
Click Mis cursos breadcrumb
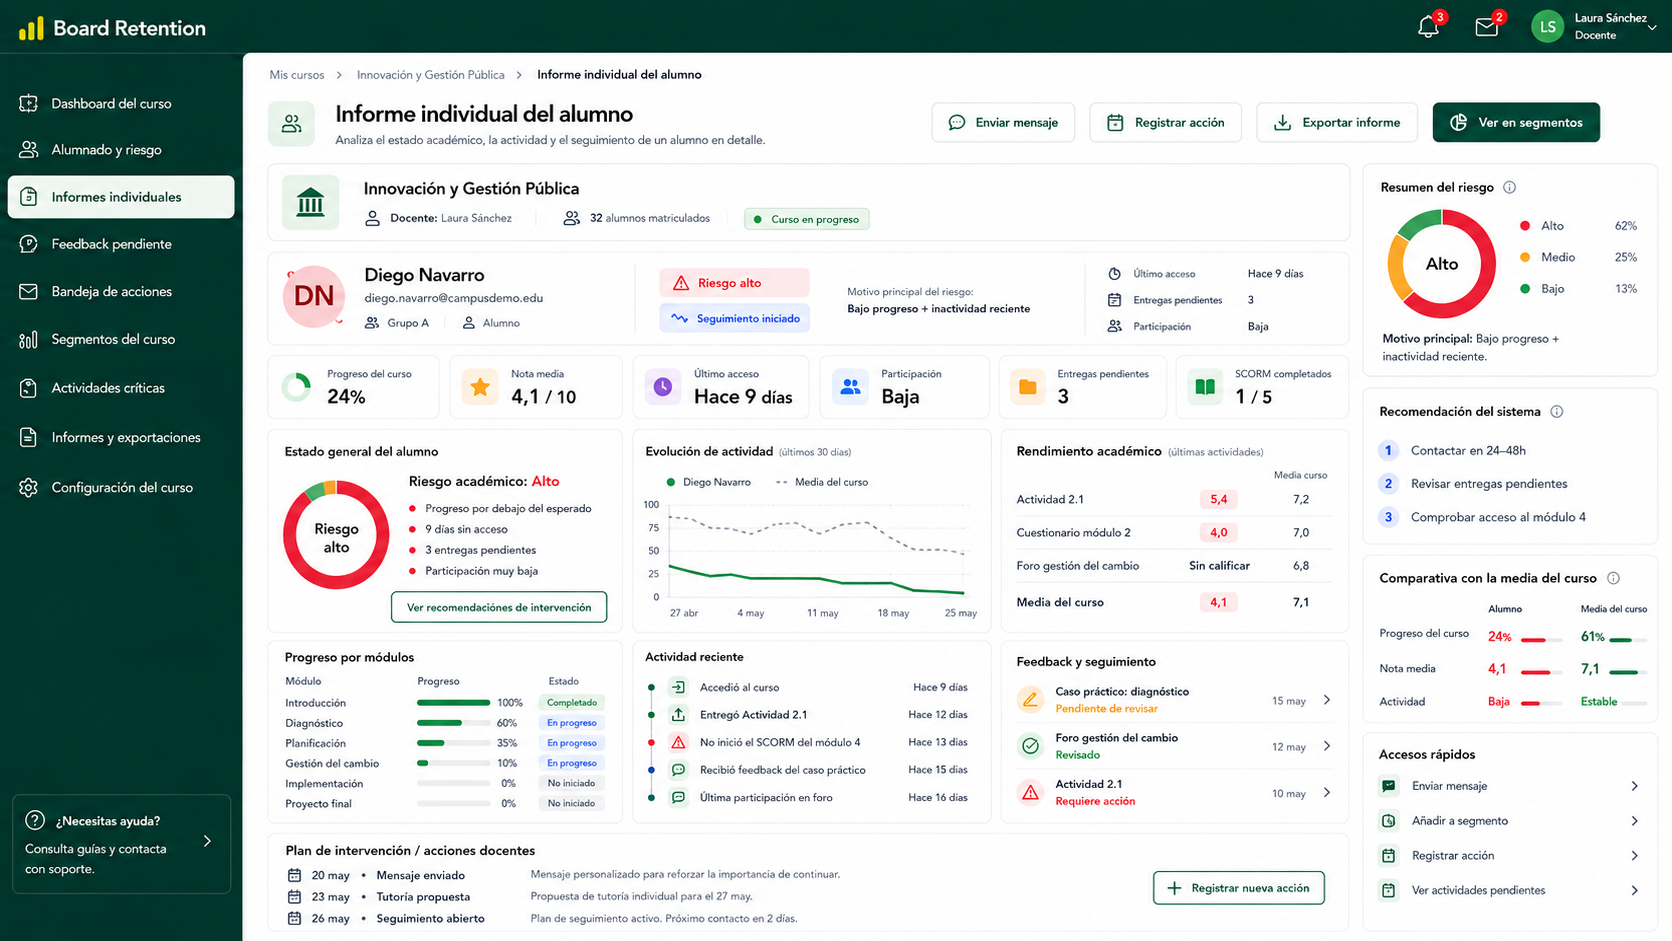[x=297, y=75]
